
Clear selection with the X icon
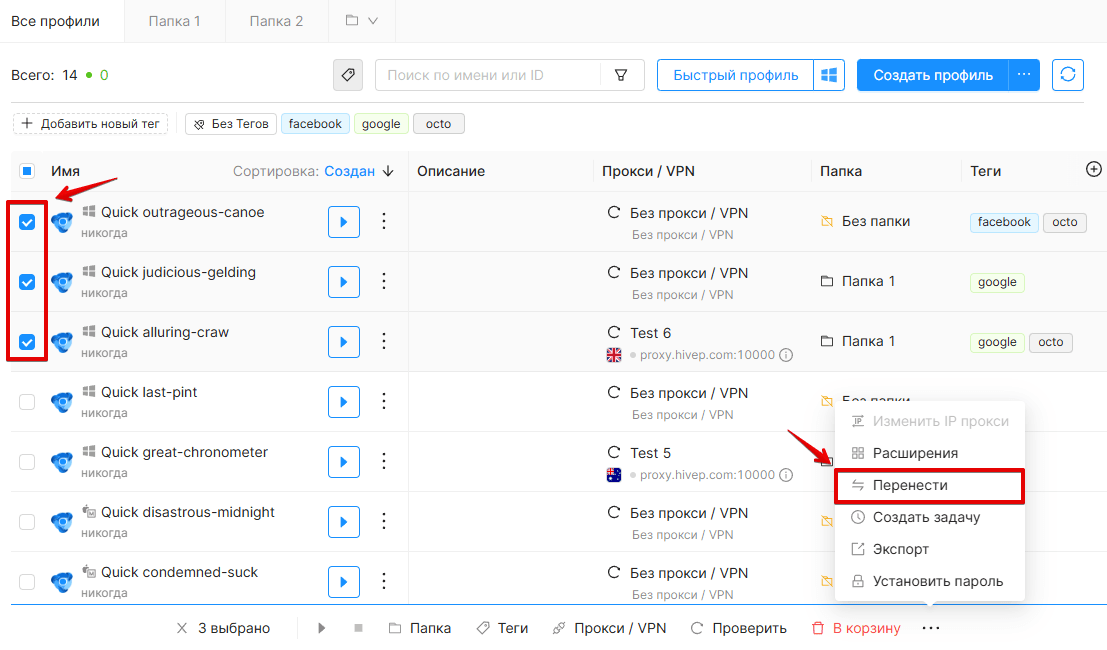click(x=182, y=628)
